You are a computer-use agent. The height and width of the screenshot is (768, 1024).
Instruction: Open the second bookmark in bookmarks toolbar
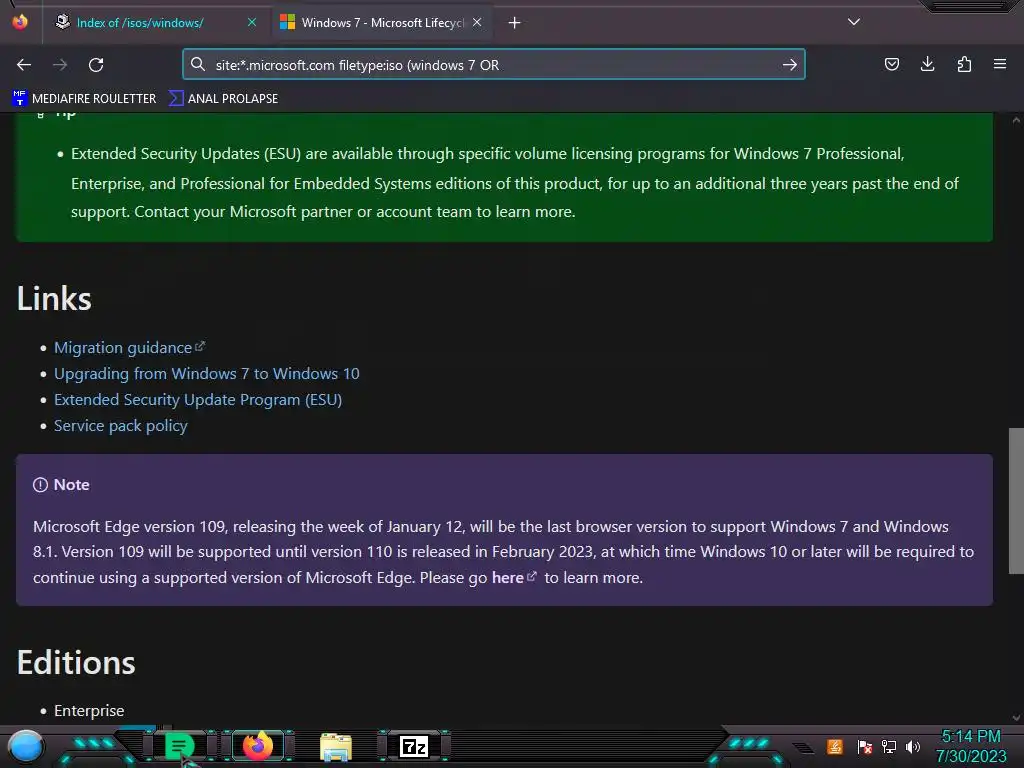point(223,99)
